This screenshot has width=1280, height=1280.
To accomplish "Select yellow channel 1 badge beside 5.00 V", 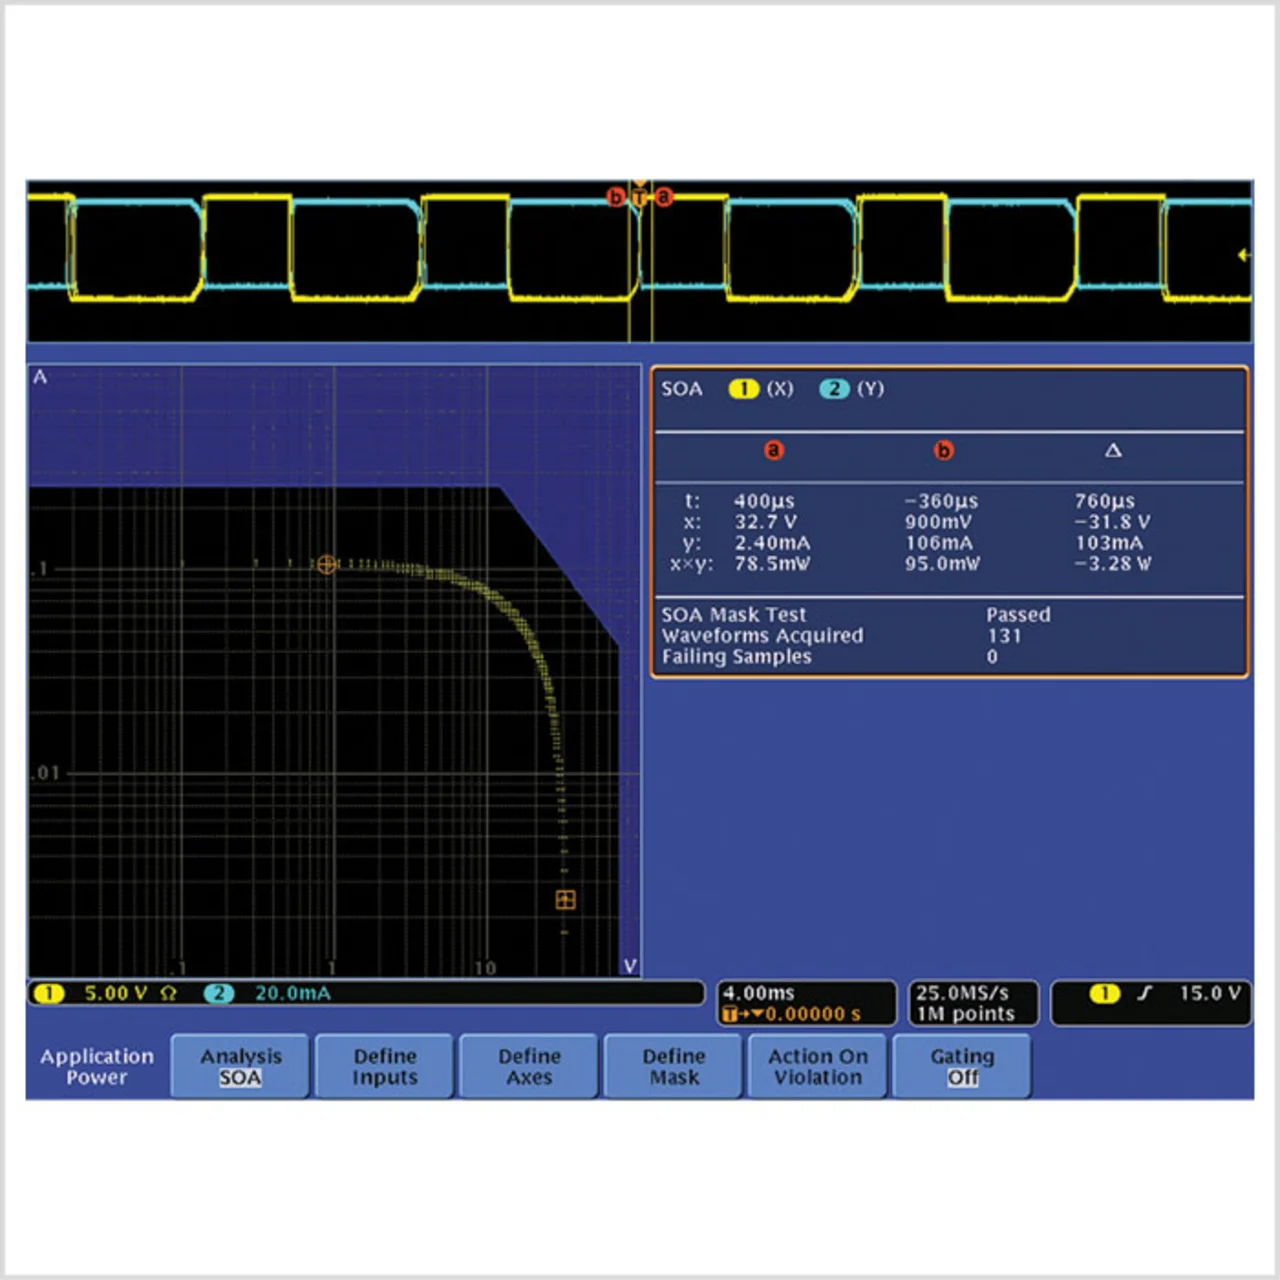I will 48,993.
